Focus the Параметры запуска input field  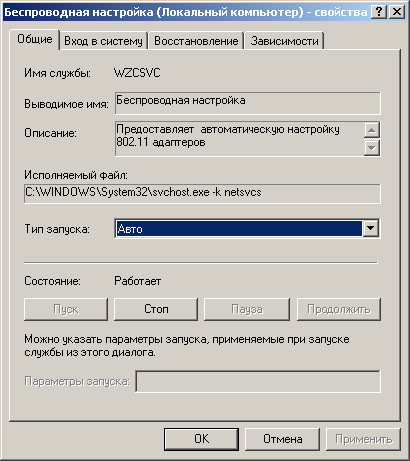coord(258,381)
